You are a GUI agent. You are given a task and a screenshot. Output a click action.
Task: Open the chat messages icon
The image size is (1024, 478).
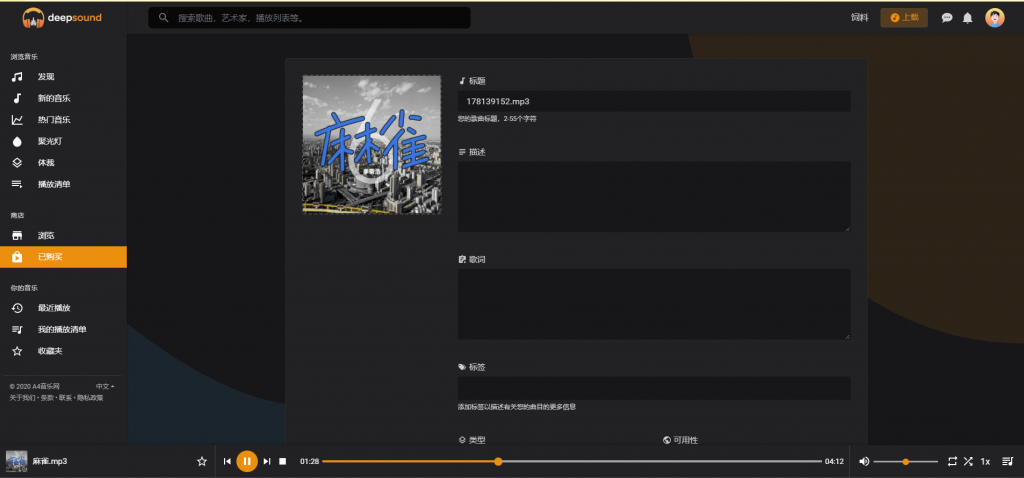947,18
